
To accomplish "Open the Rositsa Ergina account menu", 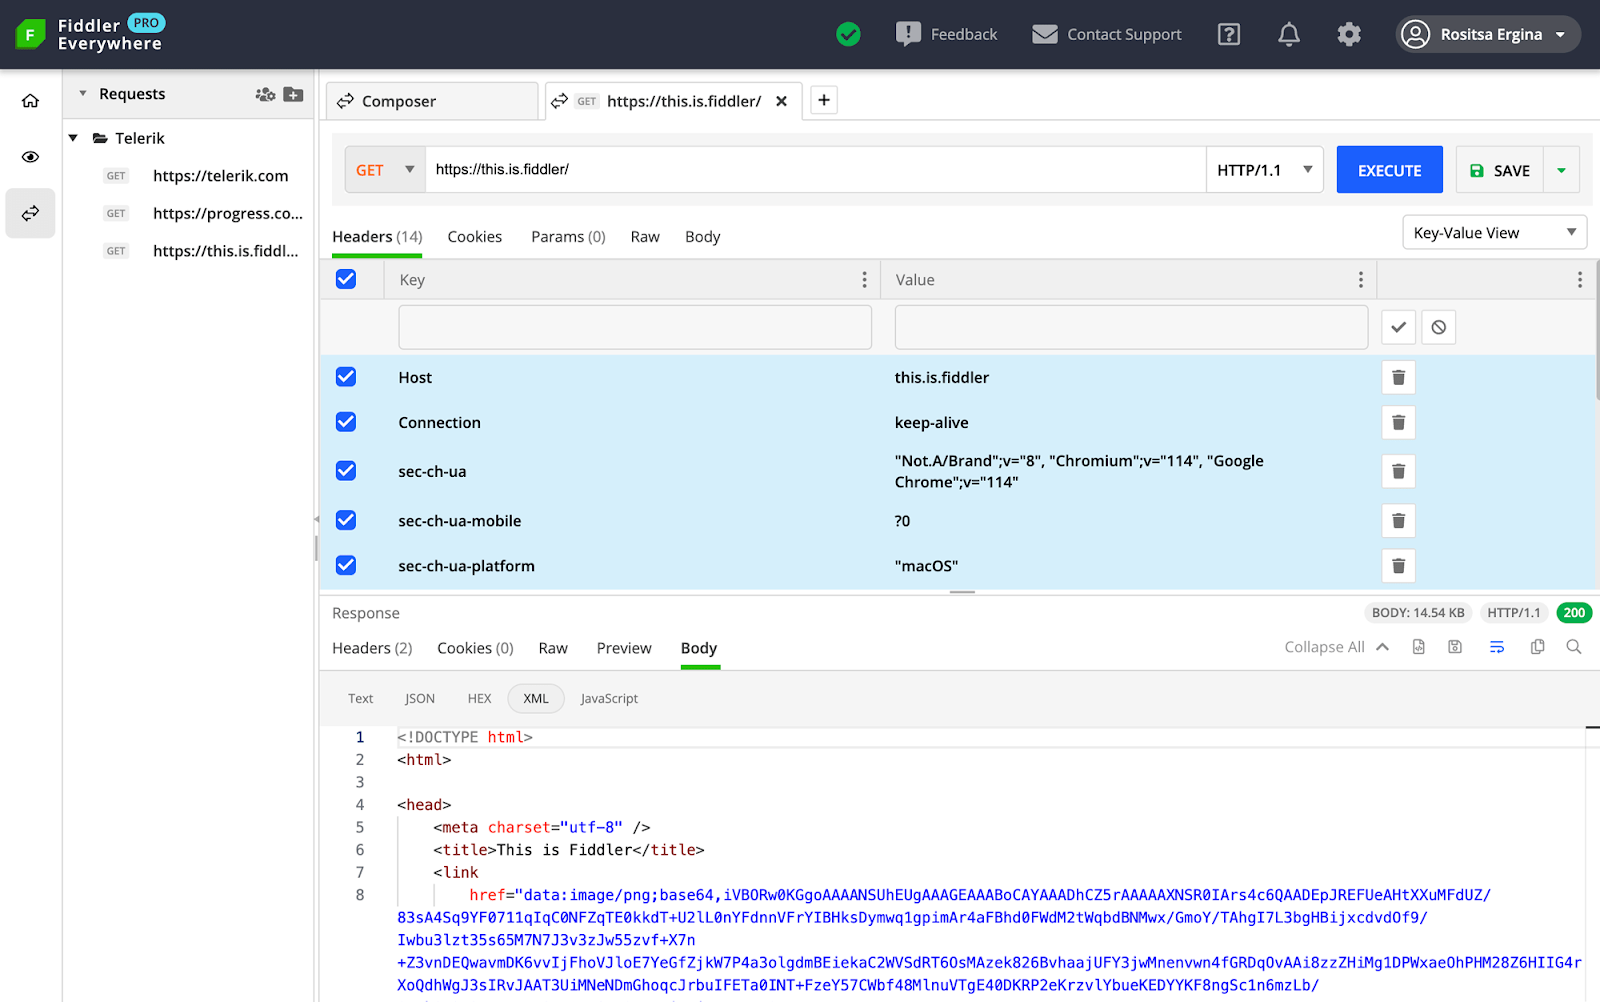I will (1487, 34).
